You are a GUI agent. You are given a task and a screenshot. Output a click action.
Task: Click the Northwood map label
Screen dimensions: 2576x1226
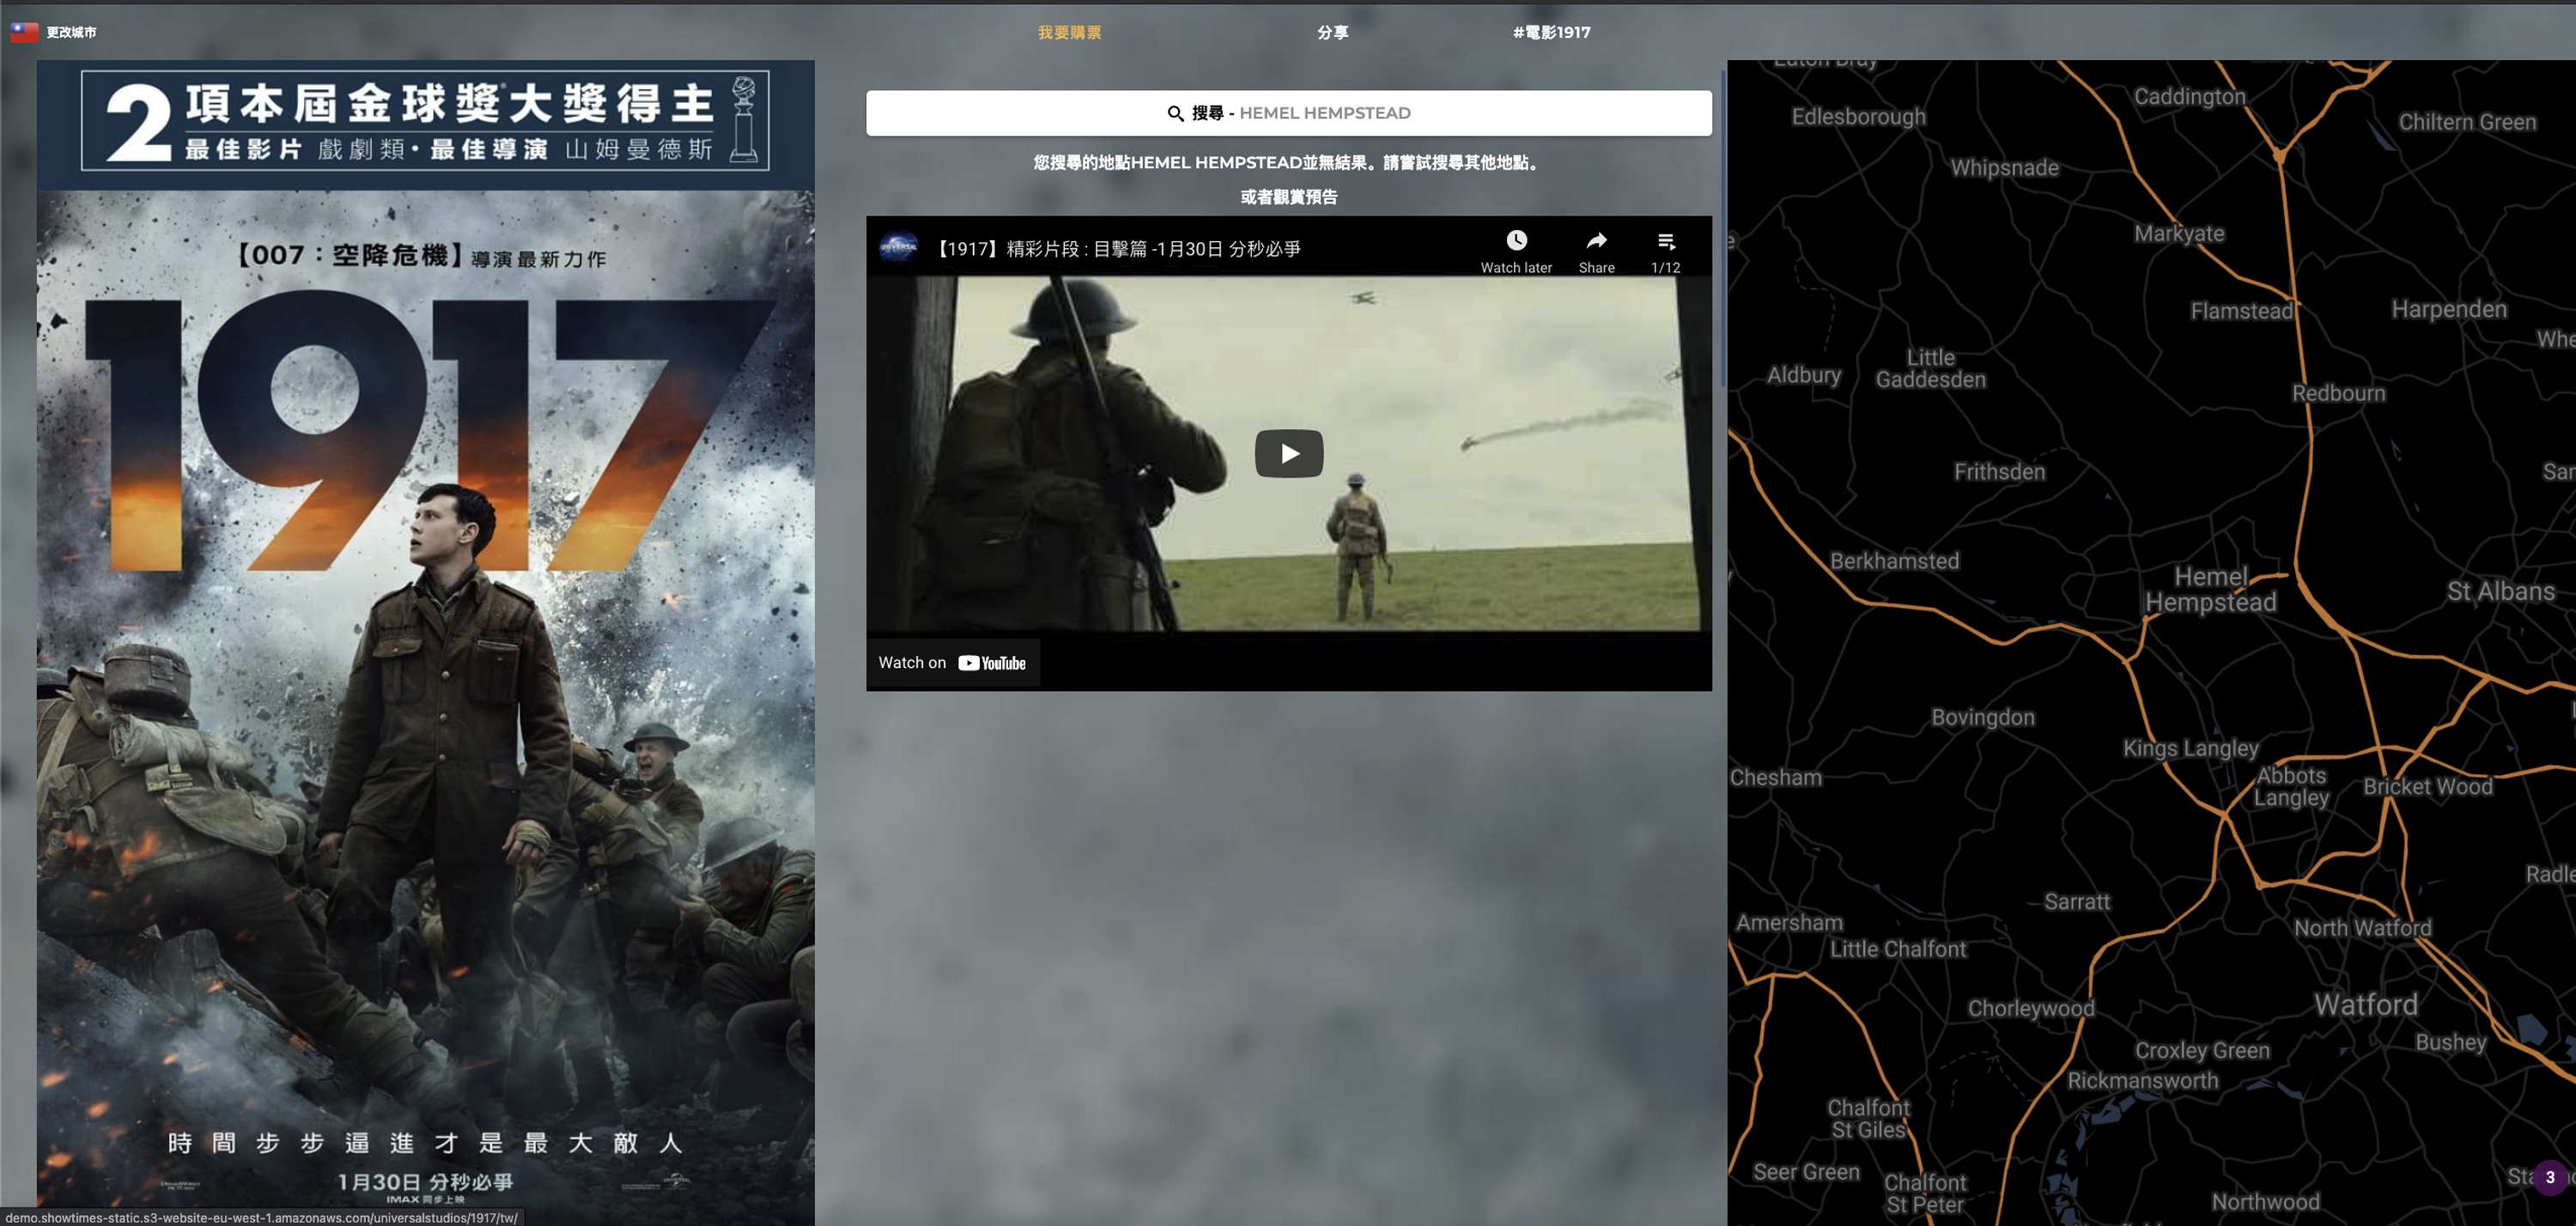coord(2265,1201)
